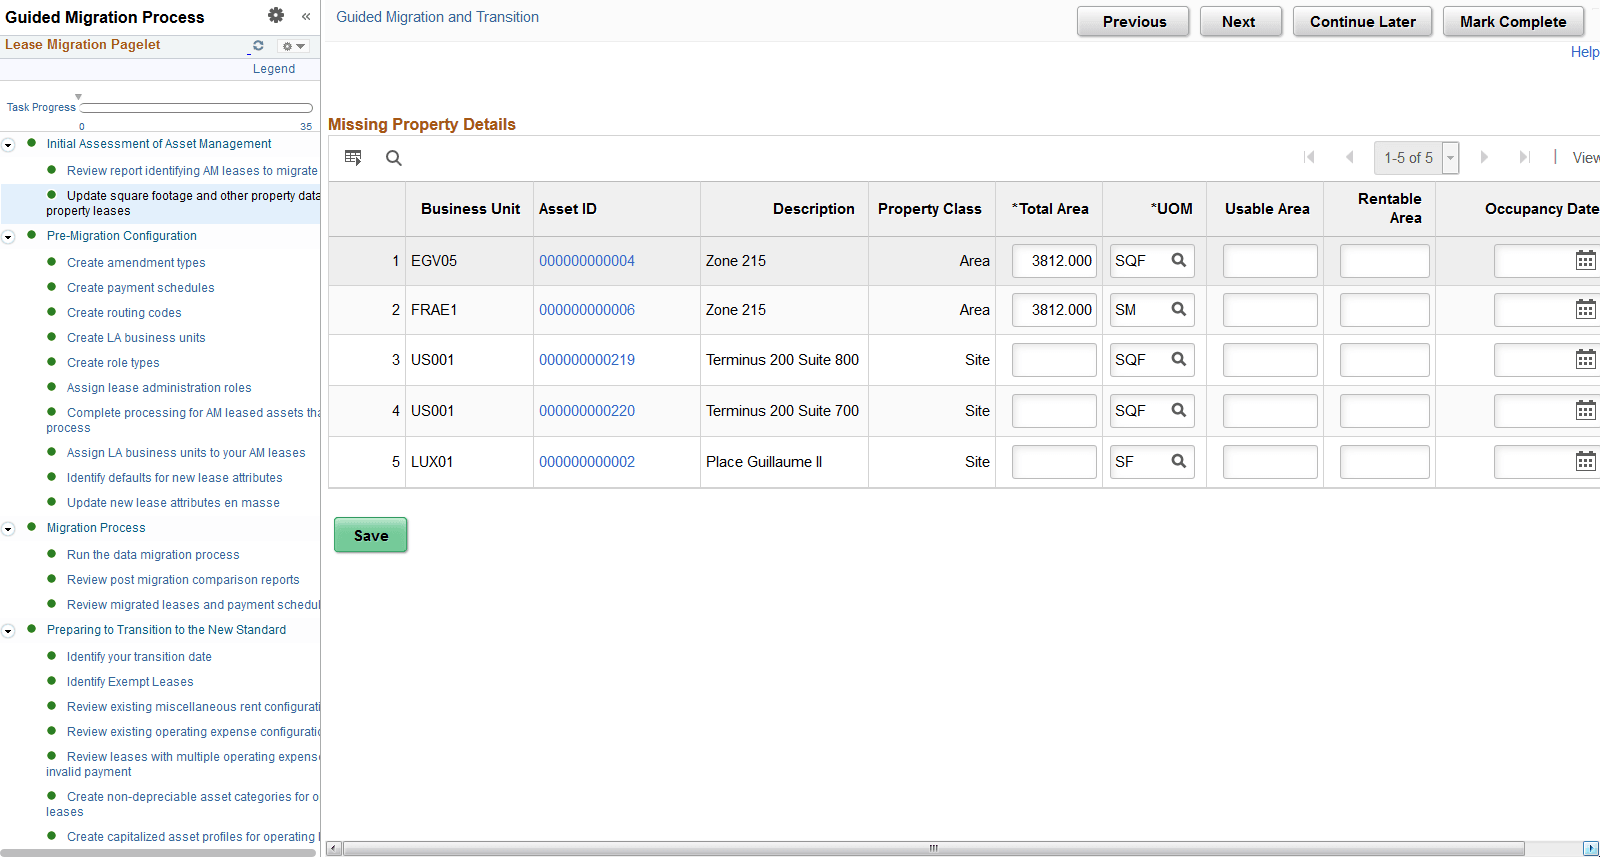Click the Previous button
The height and width of the screenshot is (857, 1600).
pos(1133,21)
